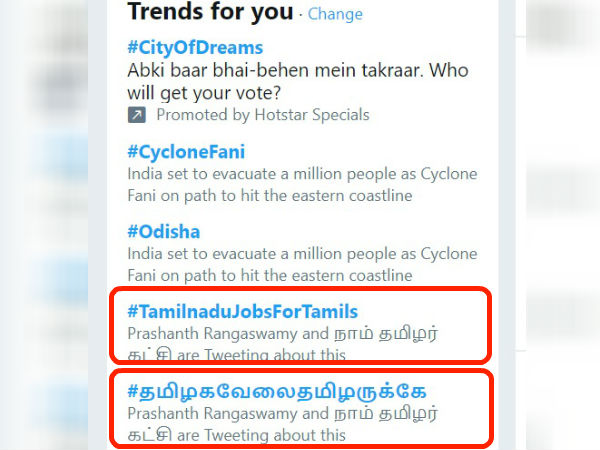Click 'eastern coastline' line under #Odisha
The image size is (600, 450).
(x=334, y=274)
